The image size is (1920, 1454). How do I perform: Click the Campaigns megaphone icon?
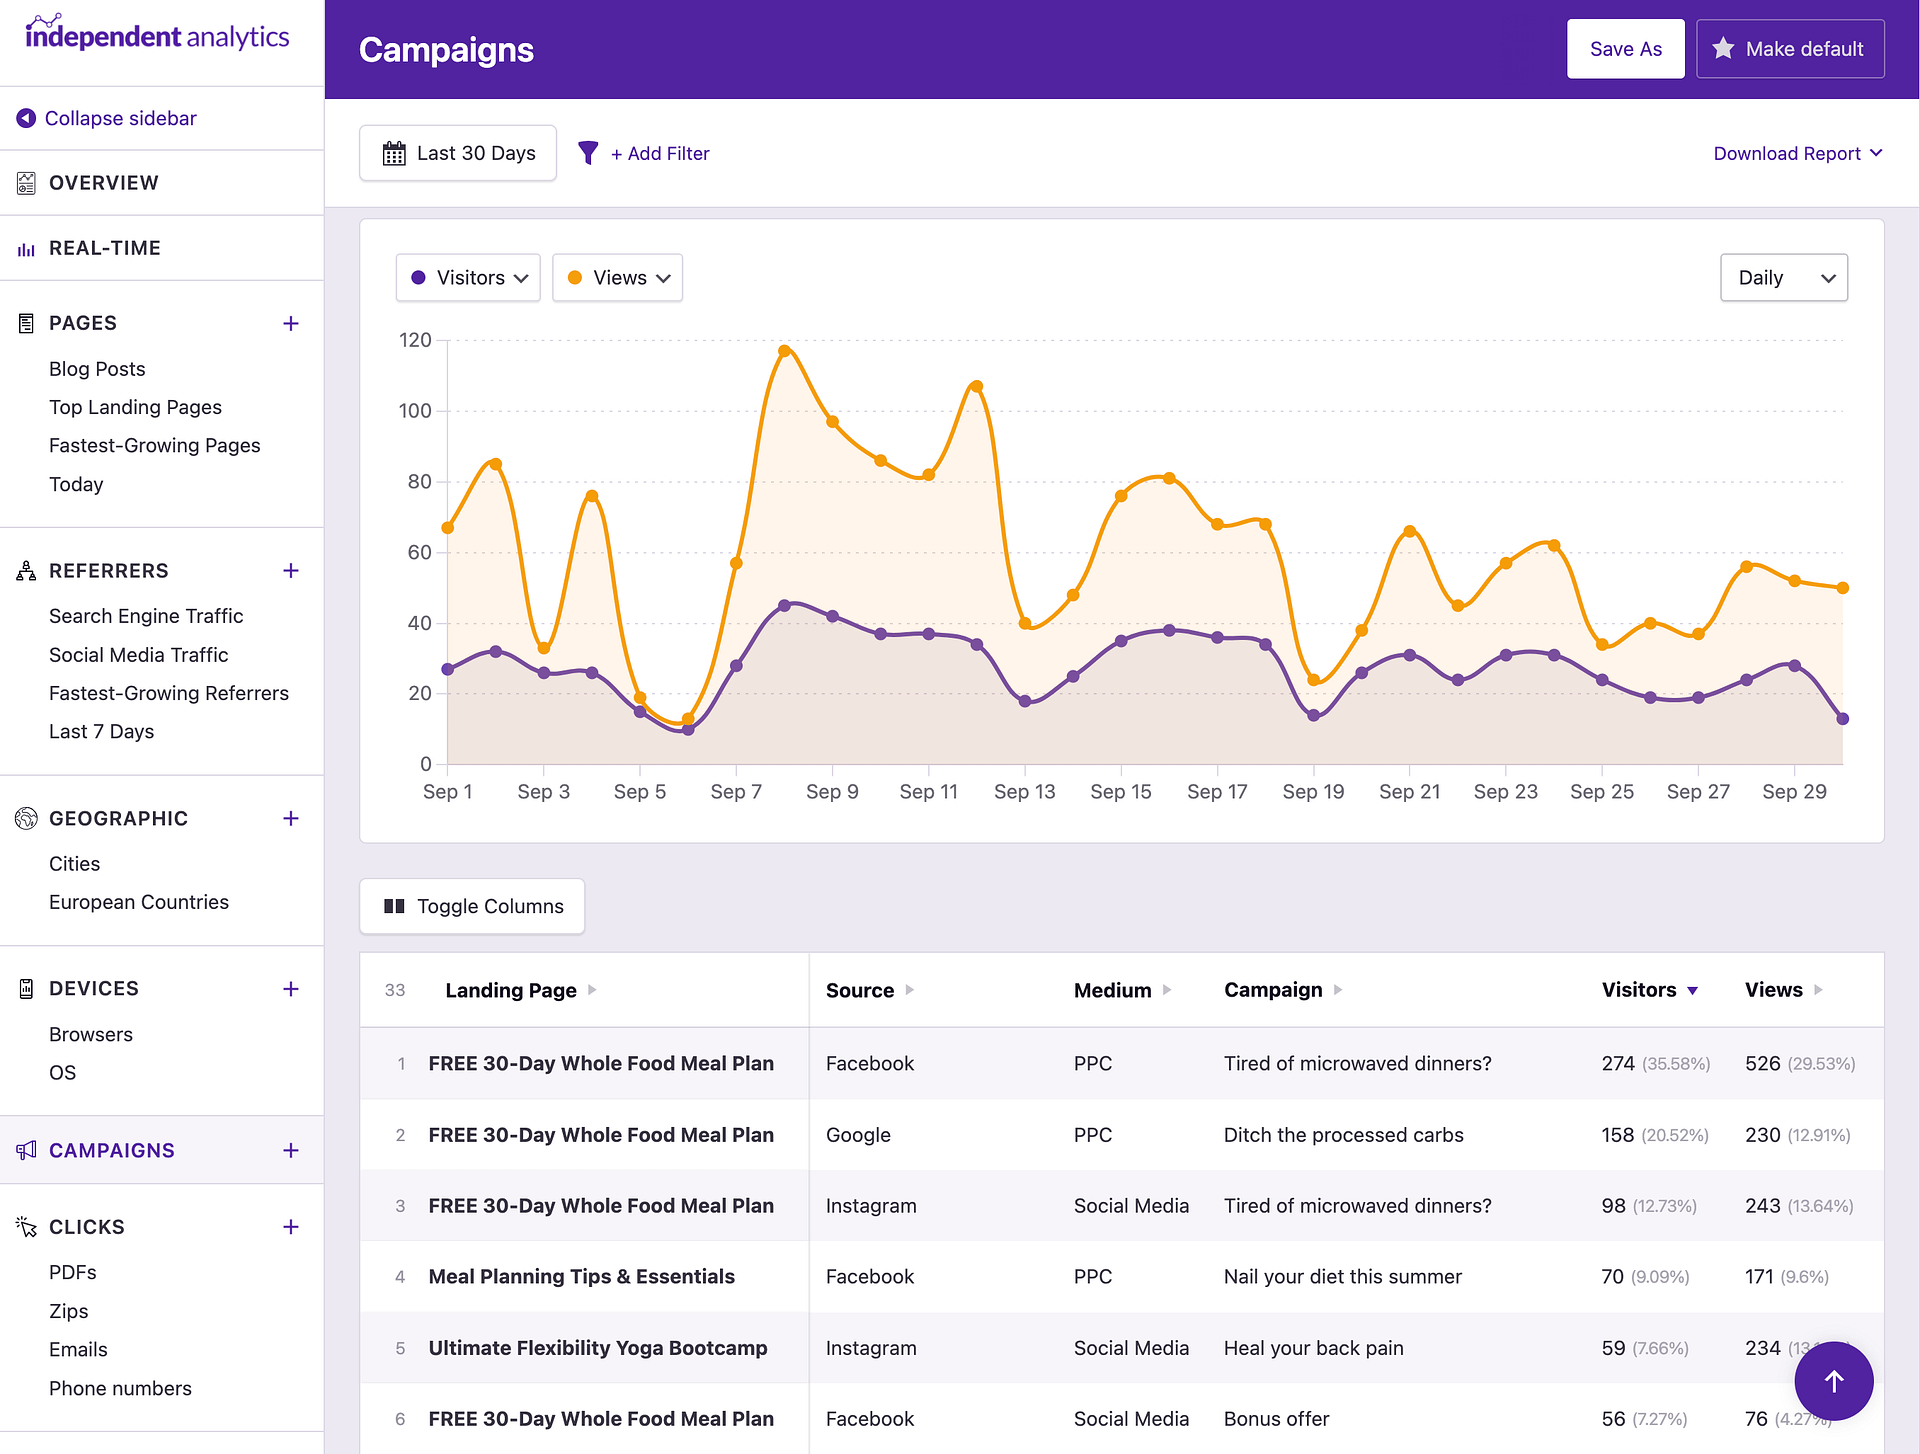click(x=25, y=1150)
